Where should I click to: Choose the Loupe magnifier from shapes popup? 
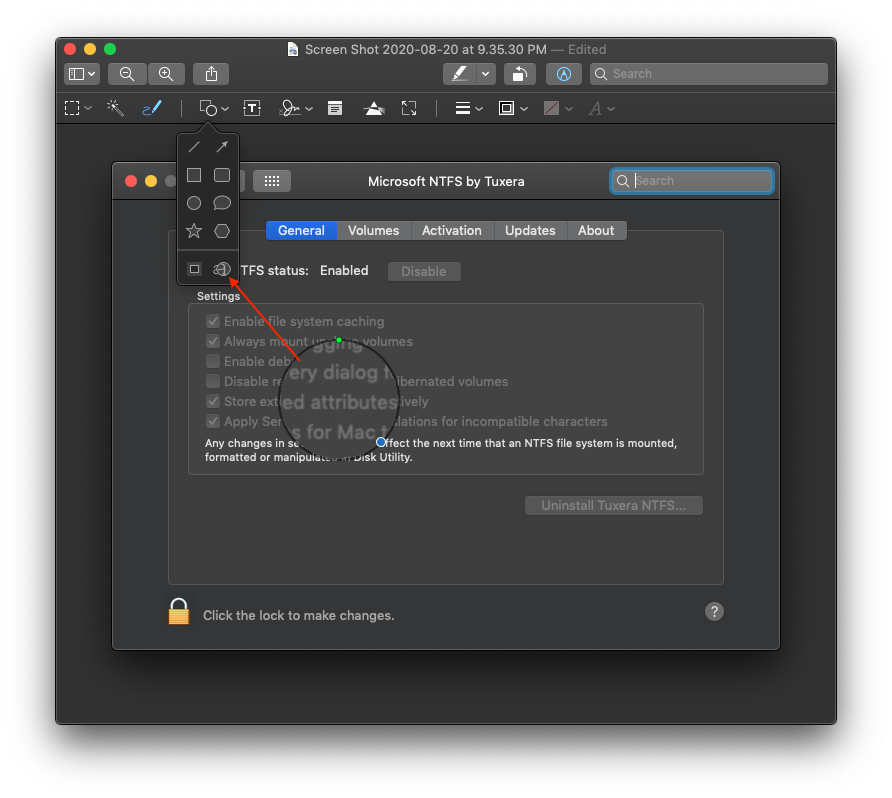pyautogui.click(x=222, y=269)
